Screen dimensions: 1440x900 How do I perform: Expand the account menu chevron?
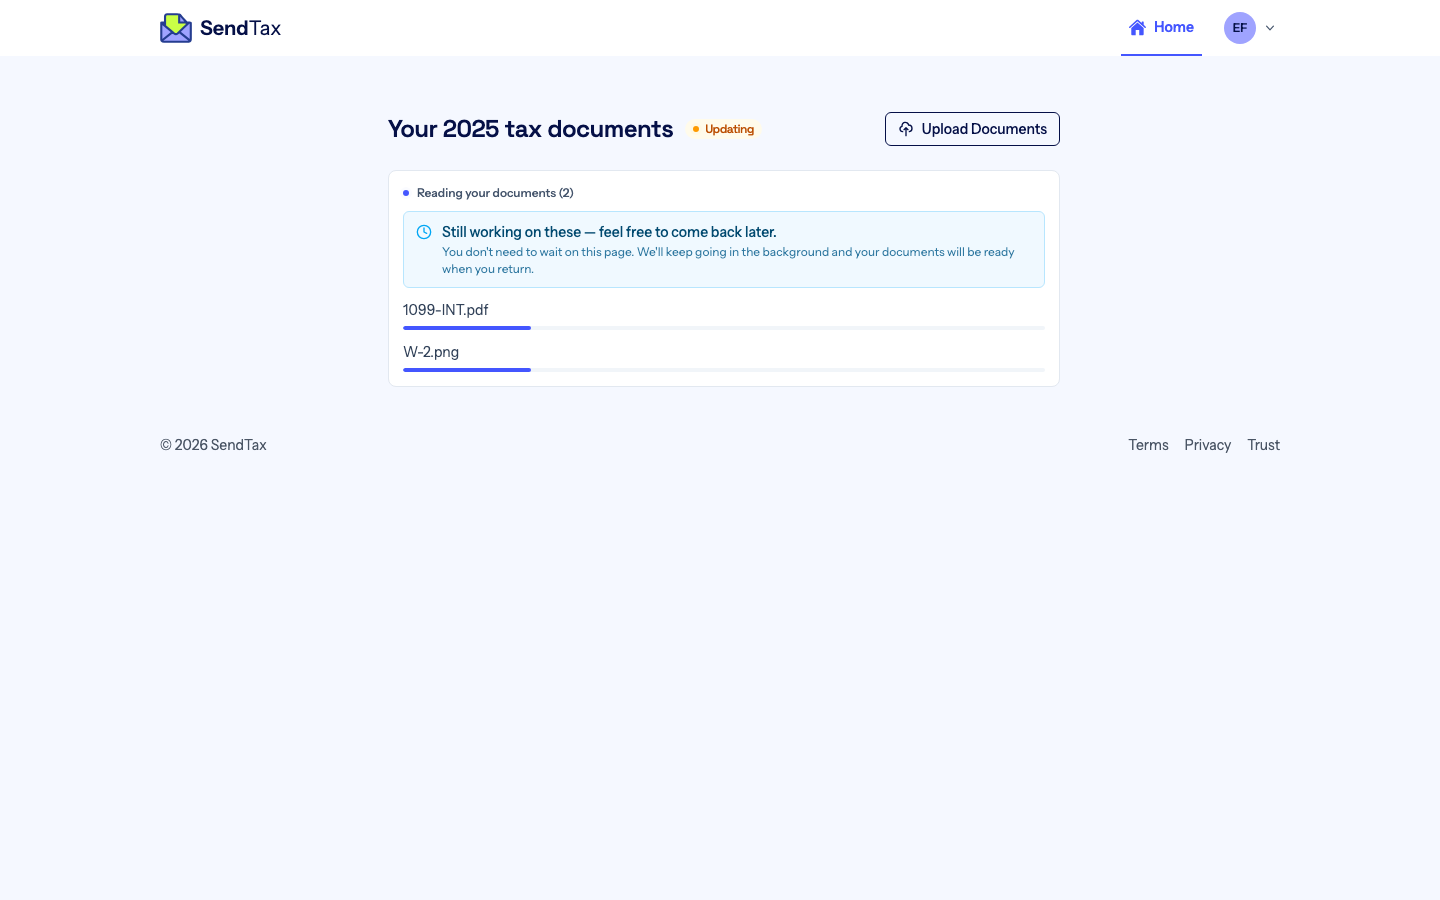click(1270, 28)
